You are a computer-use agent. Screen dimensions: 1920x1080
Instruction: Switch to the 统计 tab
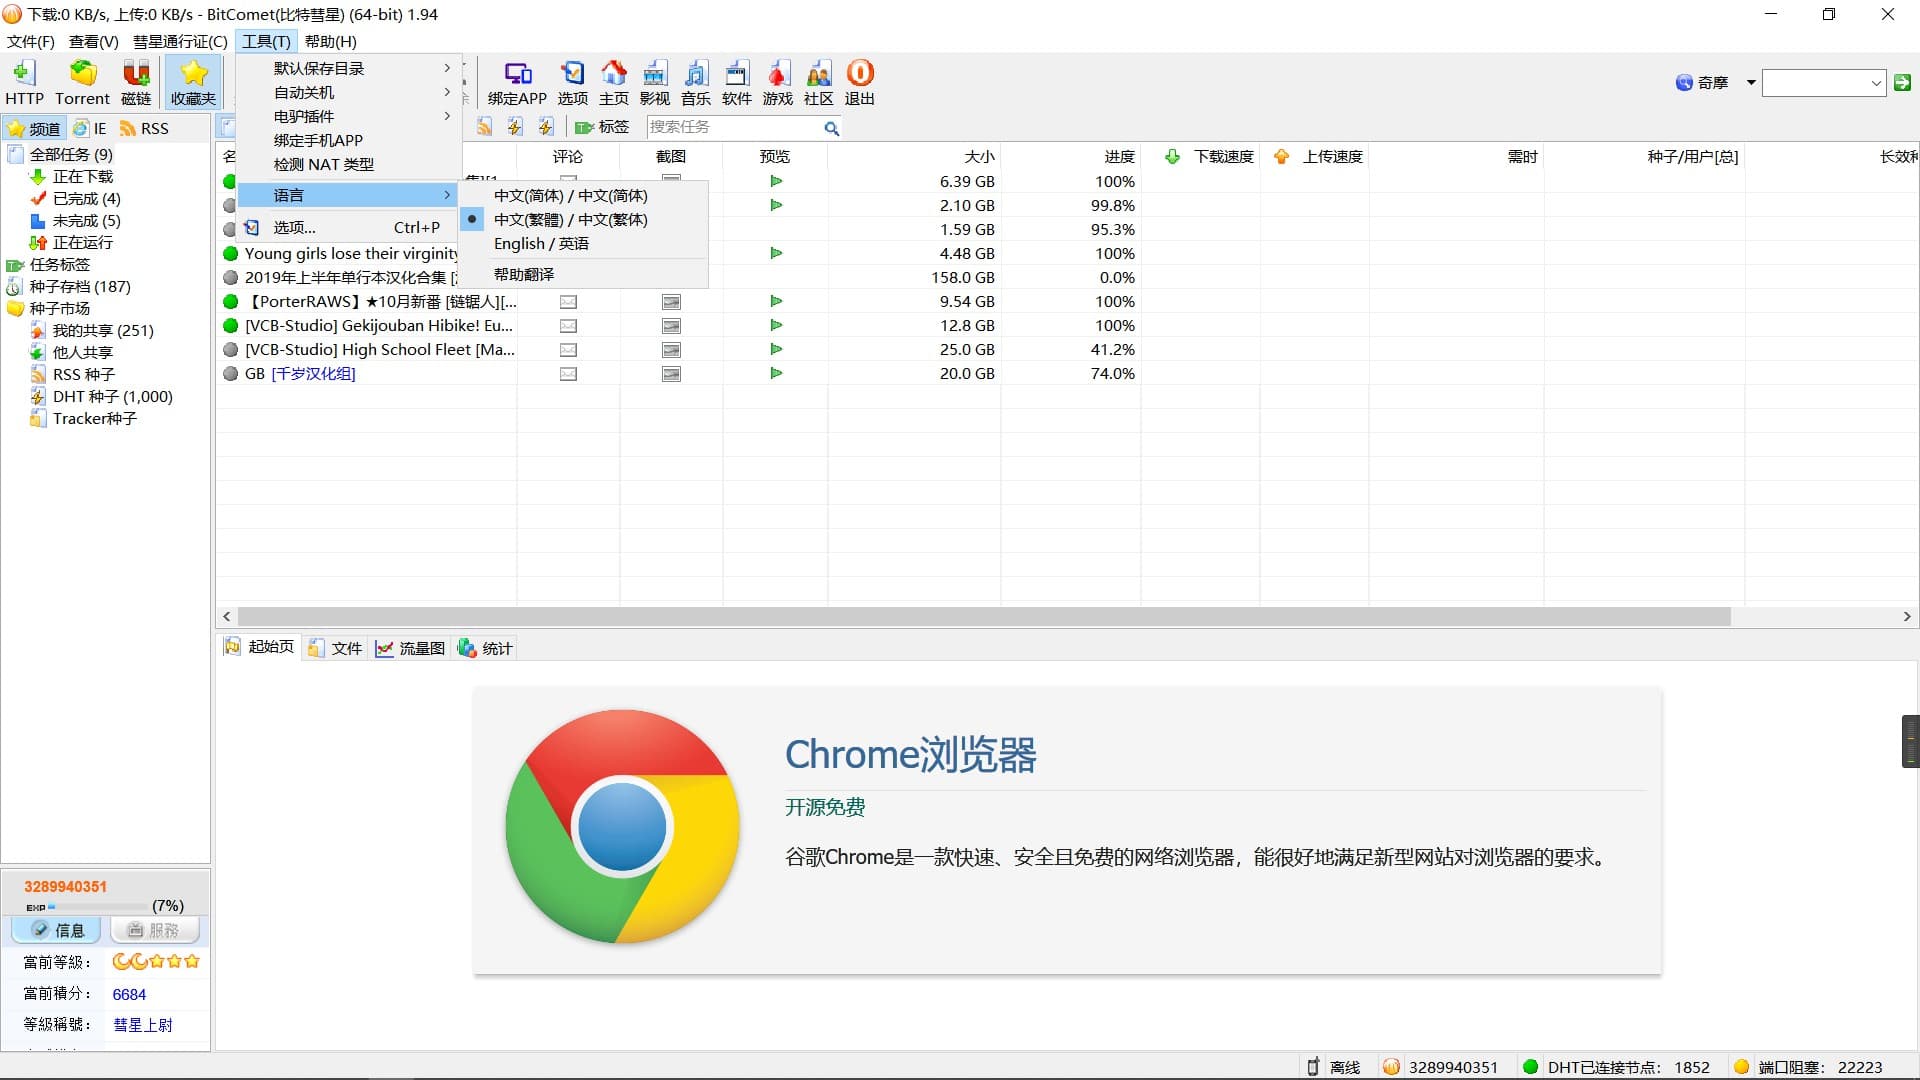(x=485, y=648)
